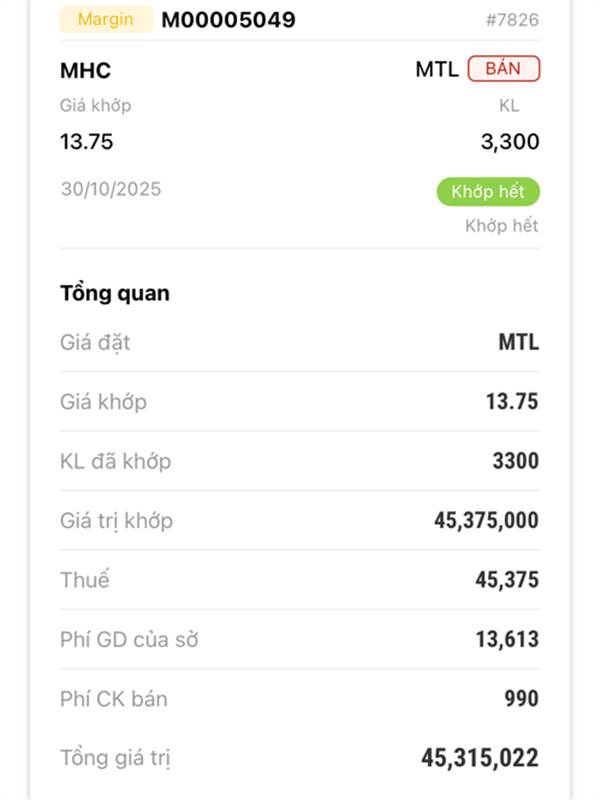Image resolution: width=600 pixels, height=800 pixels.
Task: Click the Phí CK bán fee 990
Action: coord(521,698)
